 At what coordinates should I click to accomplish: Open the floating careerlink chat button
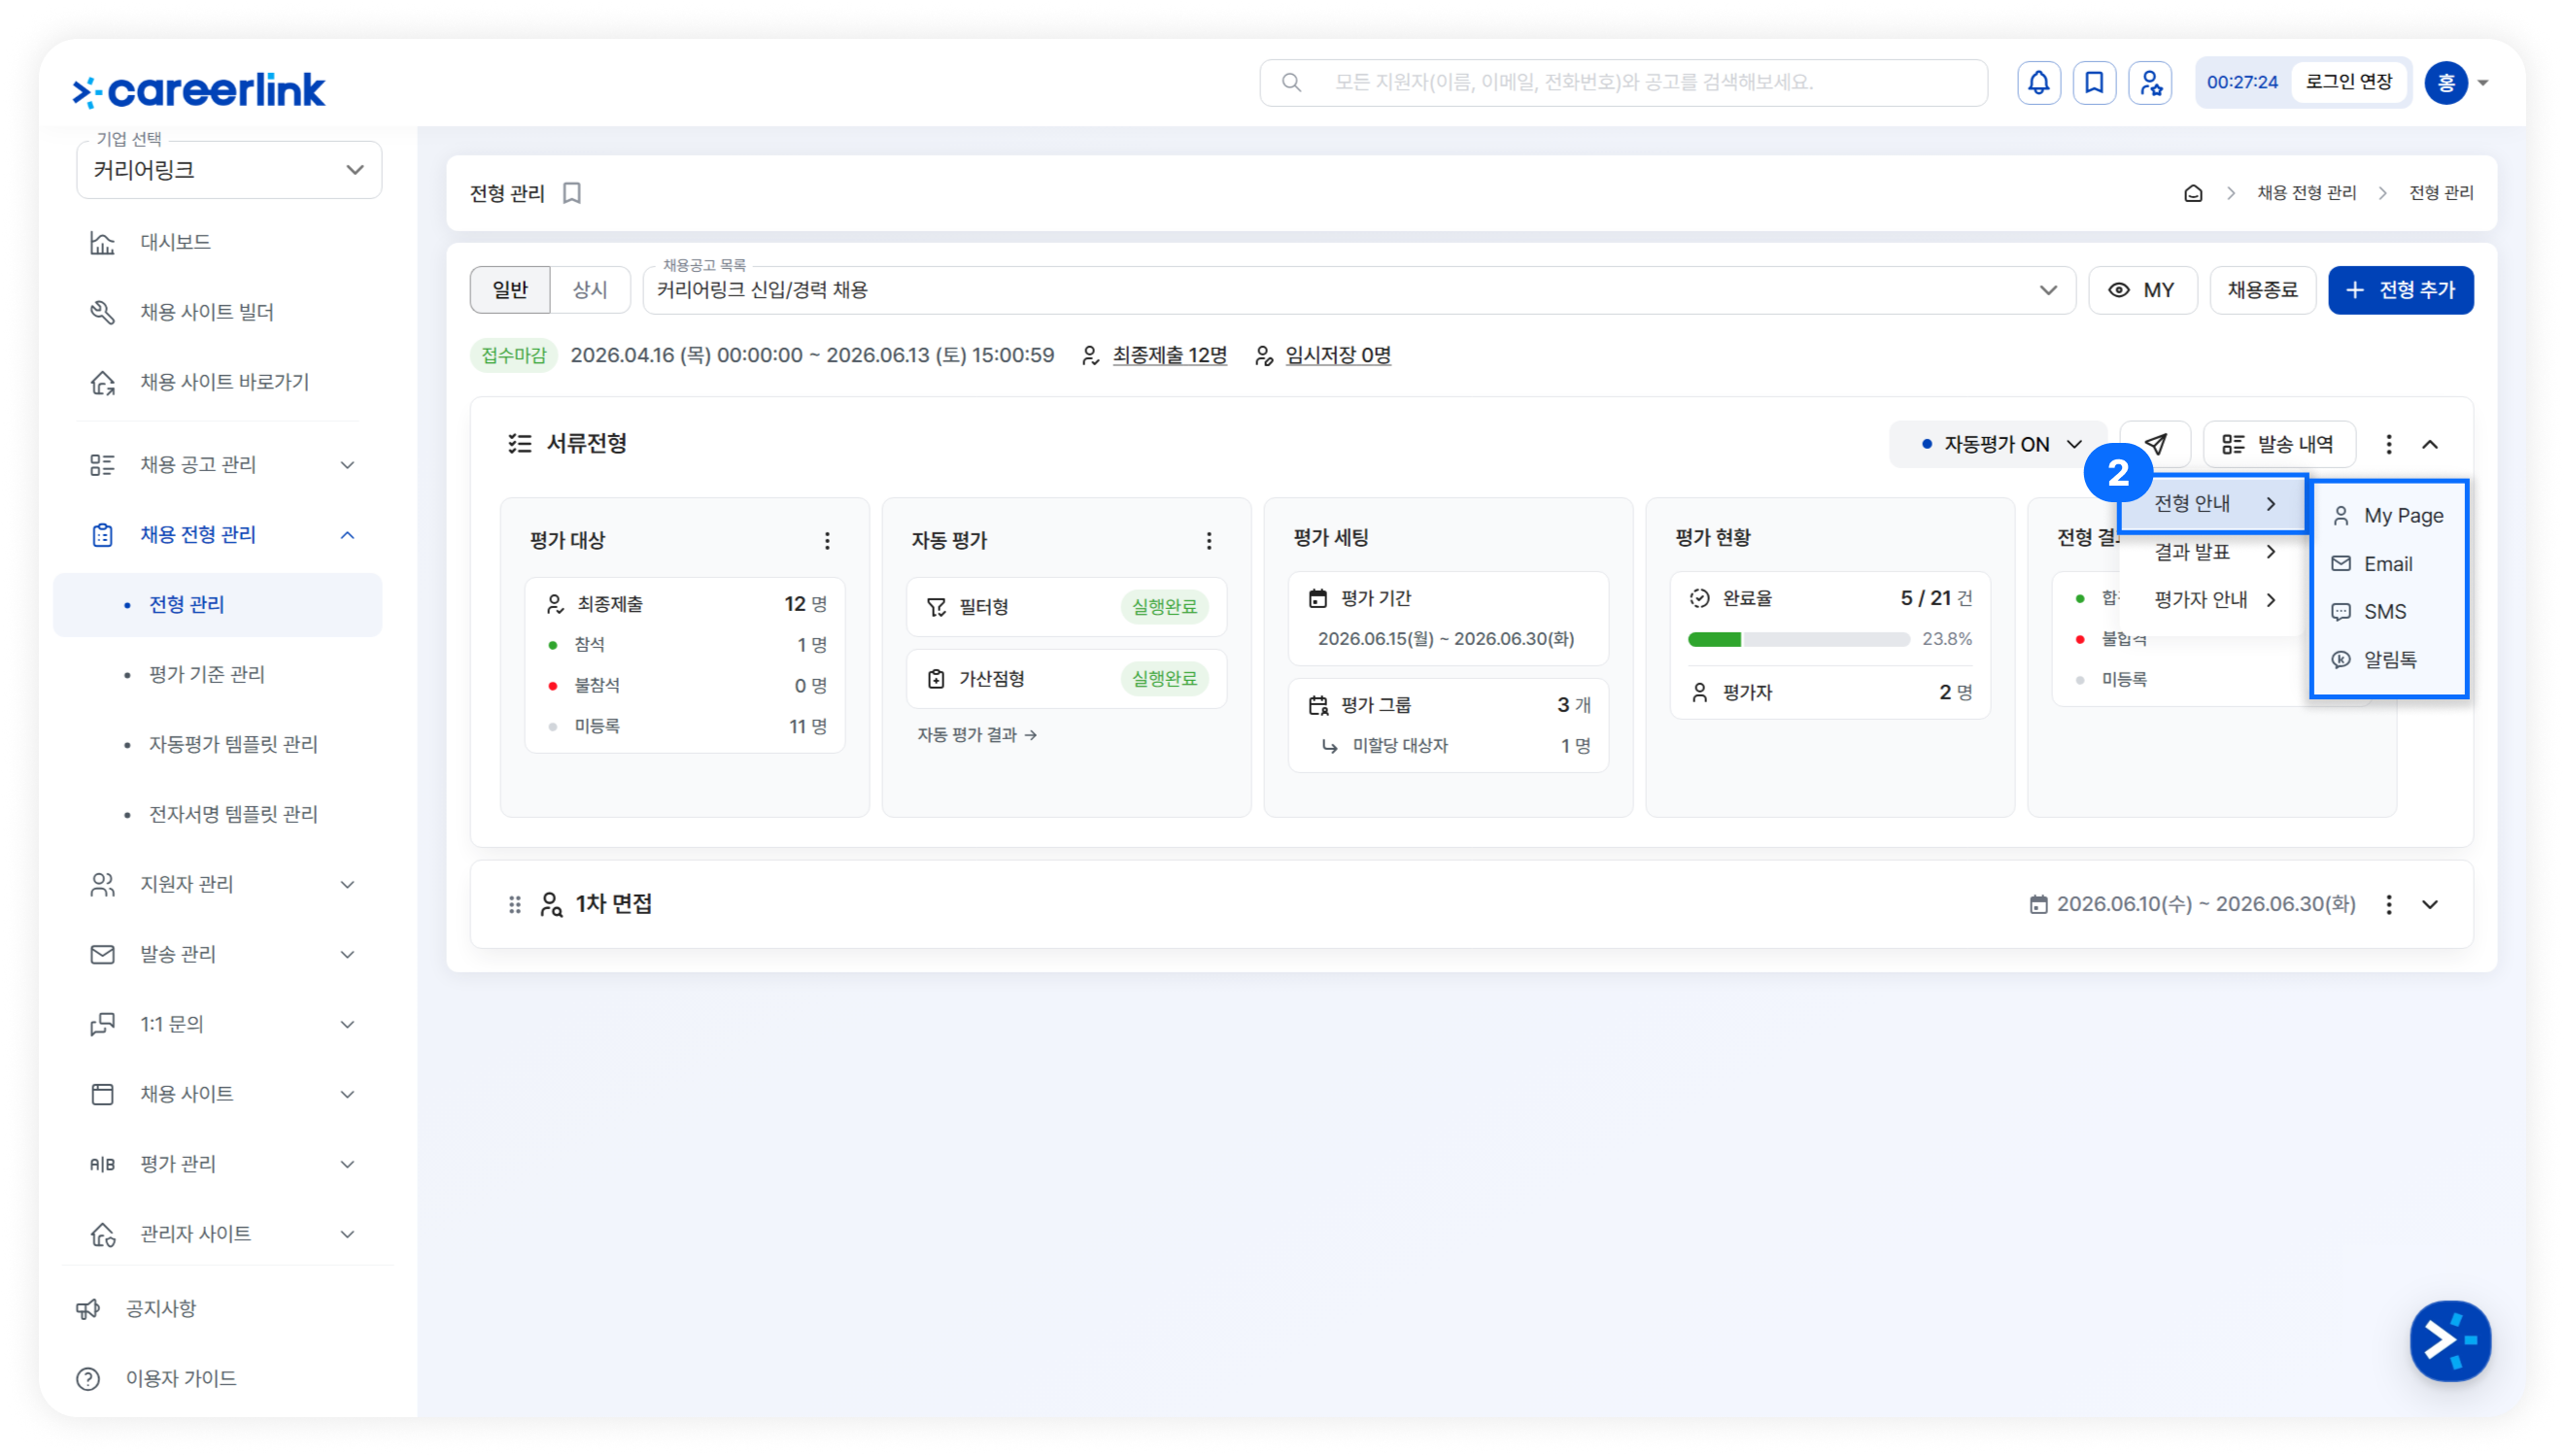click(2450, 1340)
